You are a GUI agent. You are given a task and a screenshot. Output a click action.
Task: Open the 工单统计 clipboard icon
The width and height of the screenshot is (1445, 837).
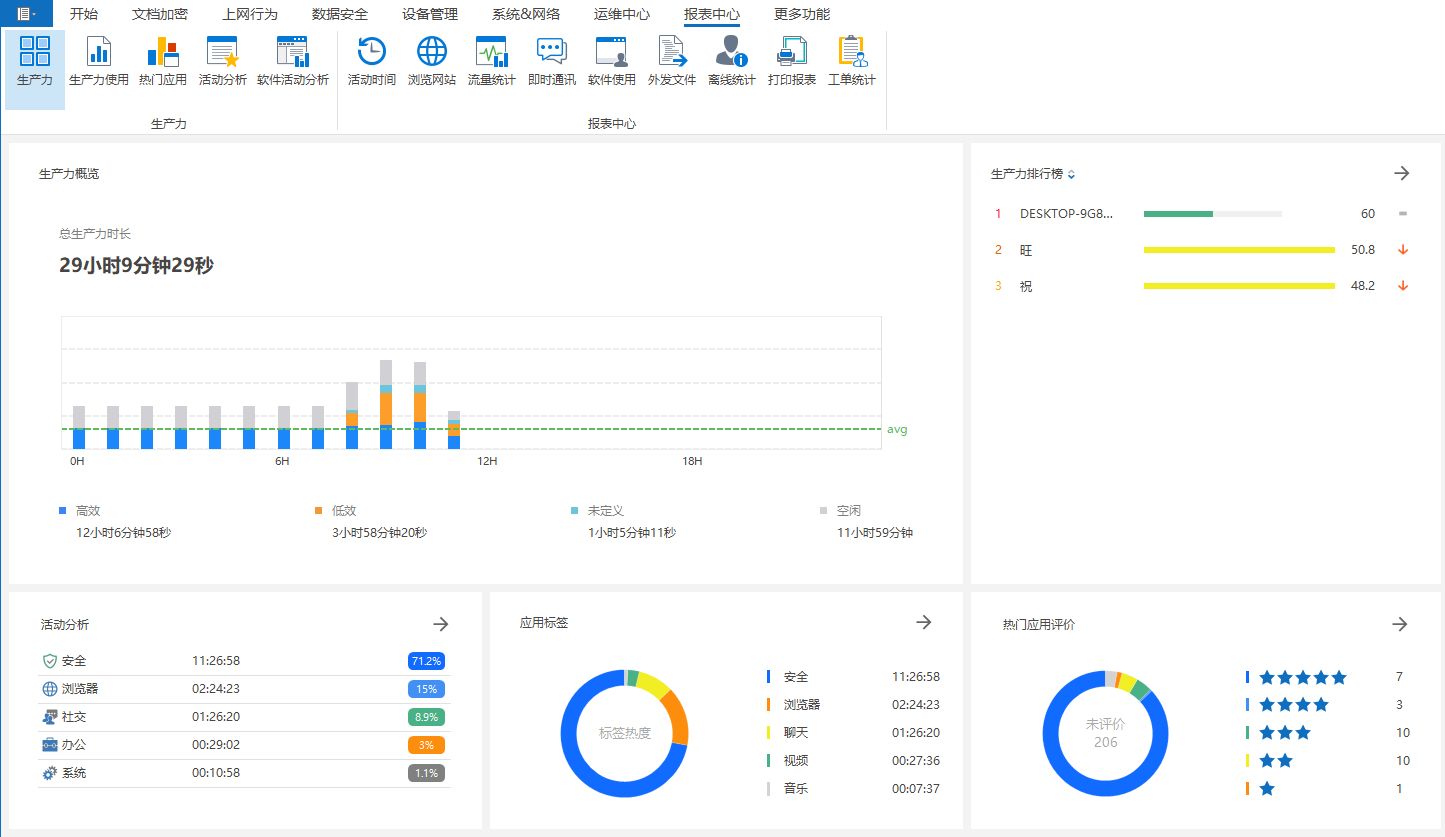click(852, 62)
